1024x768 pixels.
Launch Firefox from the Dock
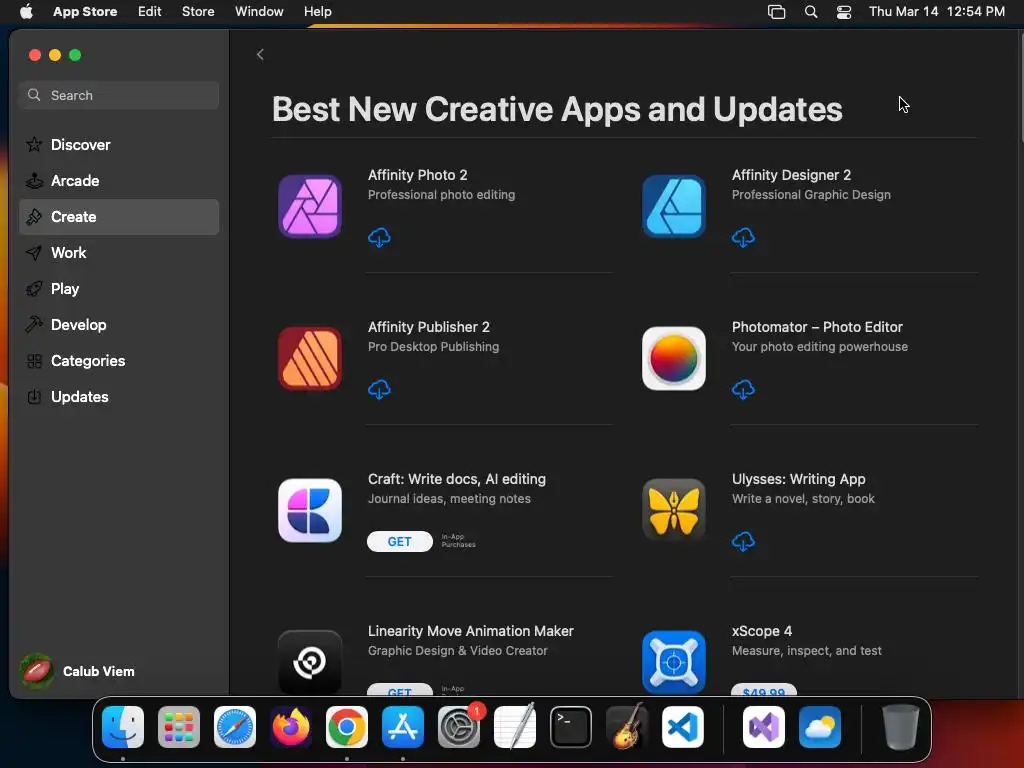pos(291,727)
